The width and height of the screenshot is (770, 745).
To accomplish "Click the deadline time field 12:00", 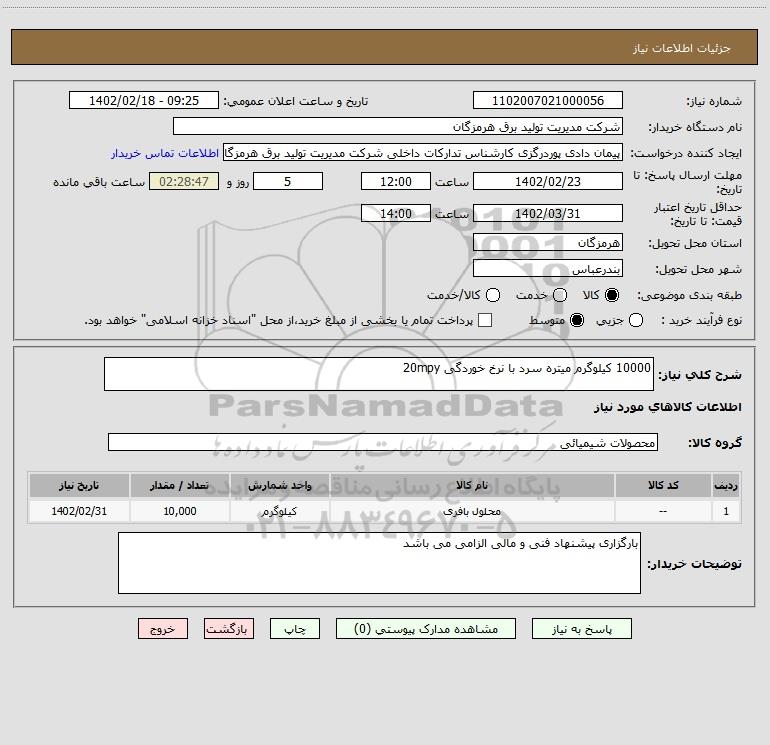I will (x=396, y=181).
